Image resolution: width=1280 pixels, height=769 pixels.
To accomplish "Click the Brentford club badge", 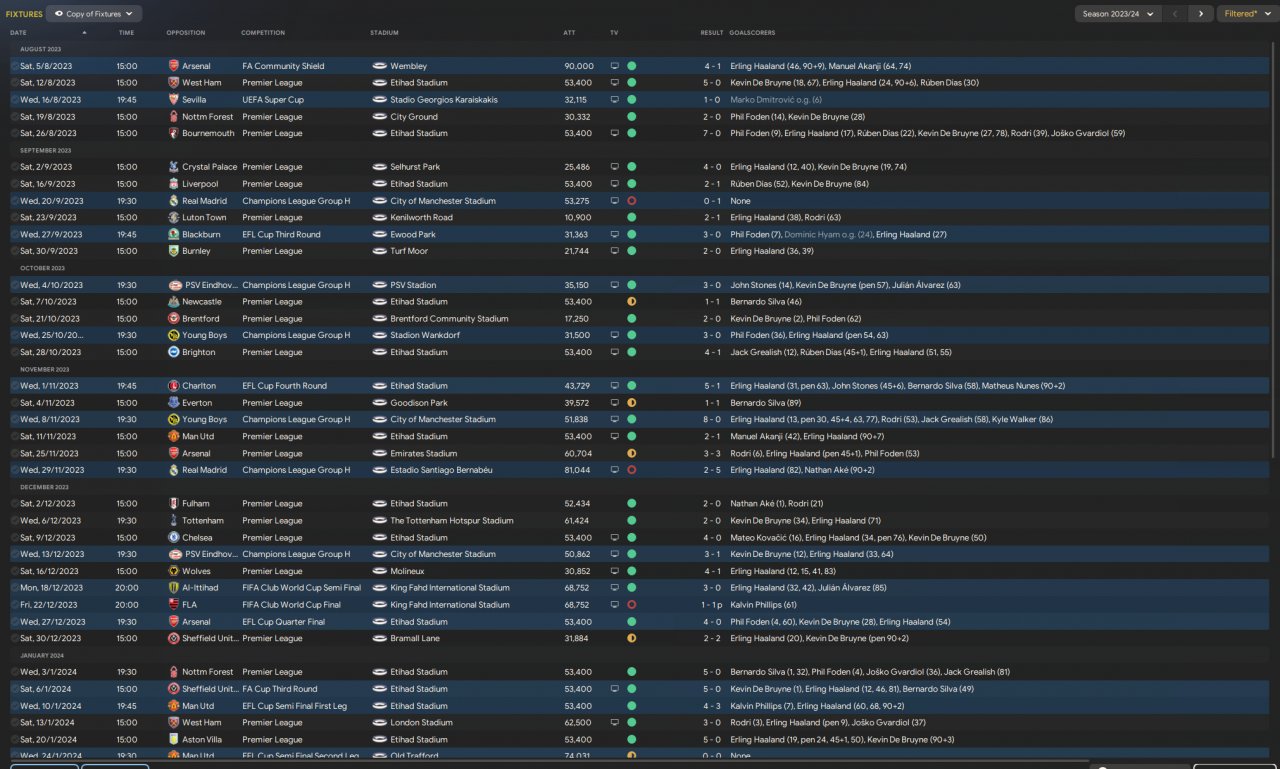I will (x=174, y=318).
